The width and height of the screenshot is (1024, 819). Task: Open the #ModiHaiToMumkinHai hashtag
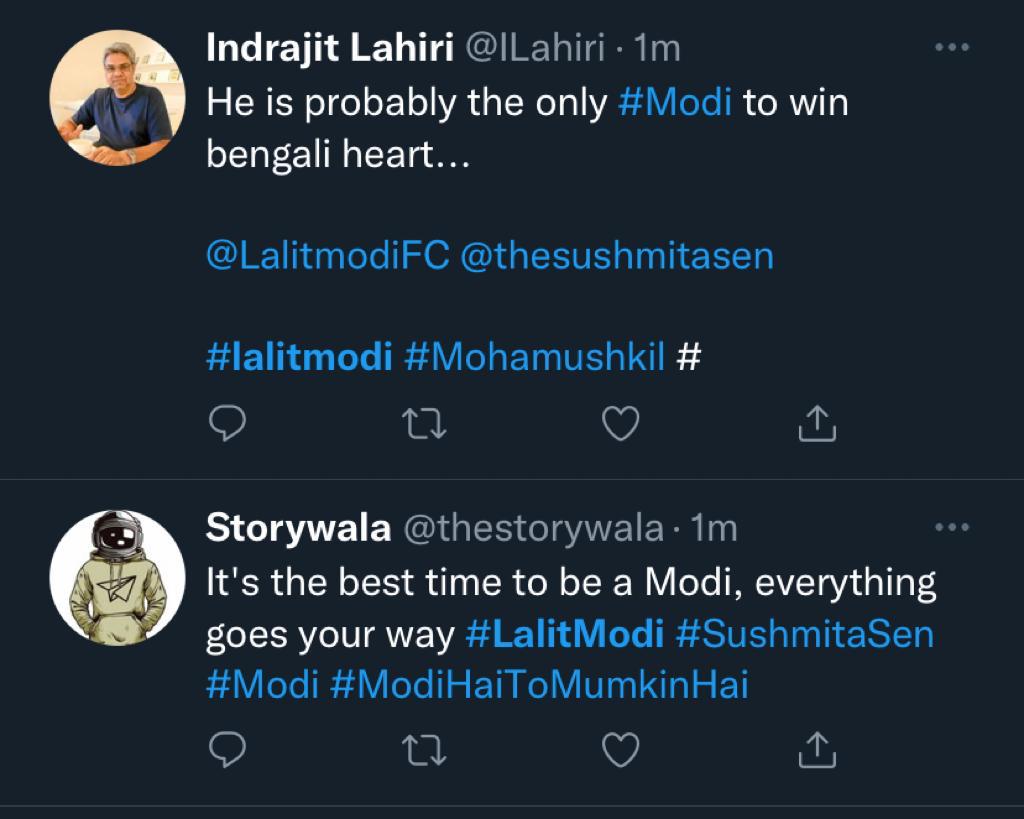(539, 685)
